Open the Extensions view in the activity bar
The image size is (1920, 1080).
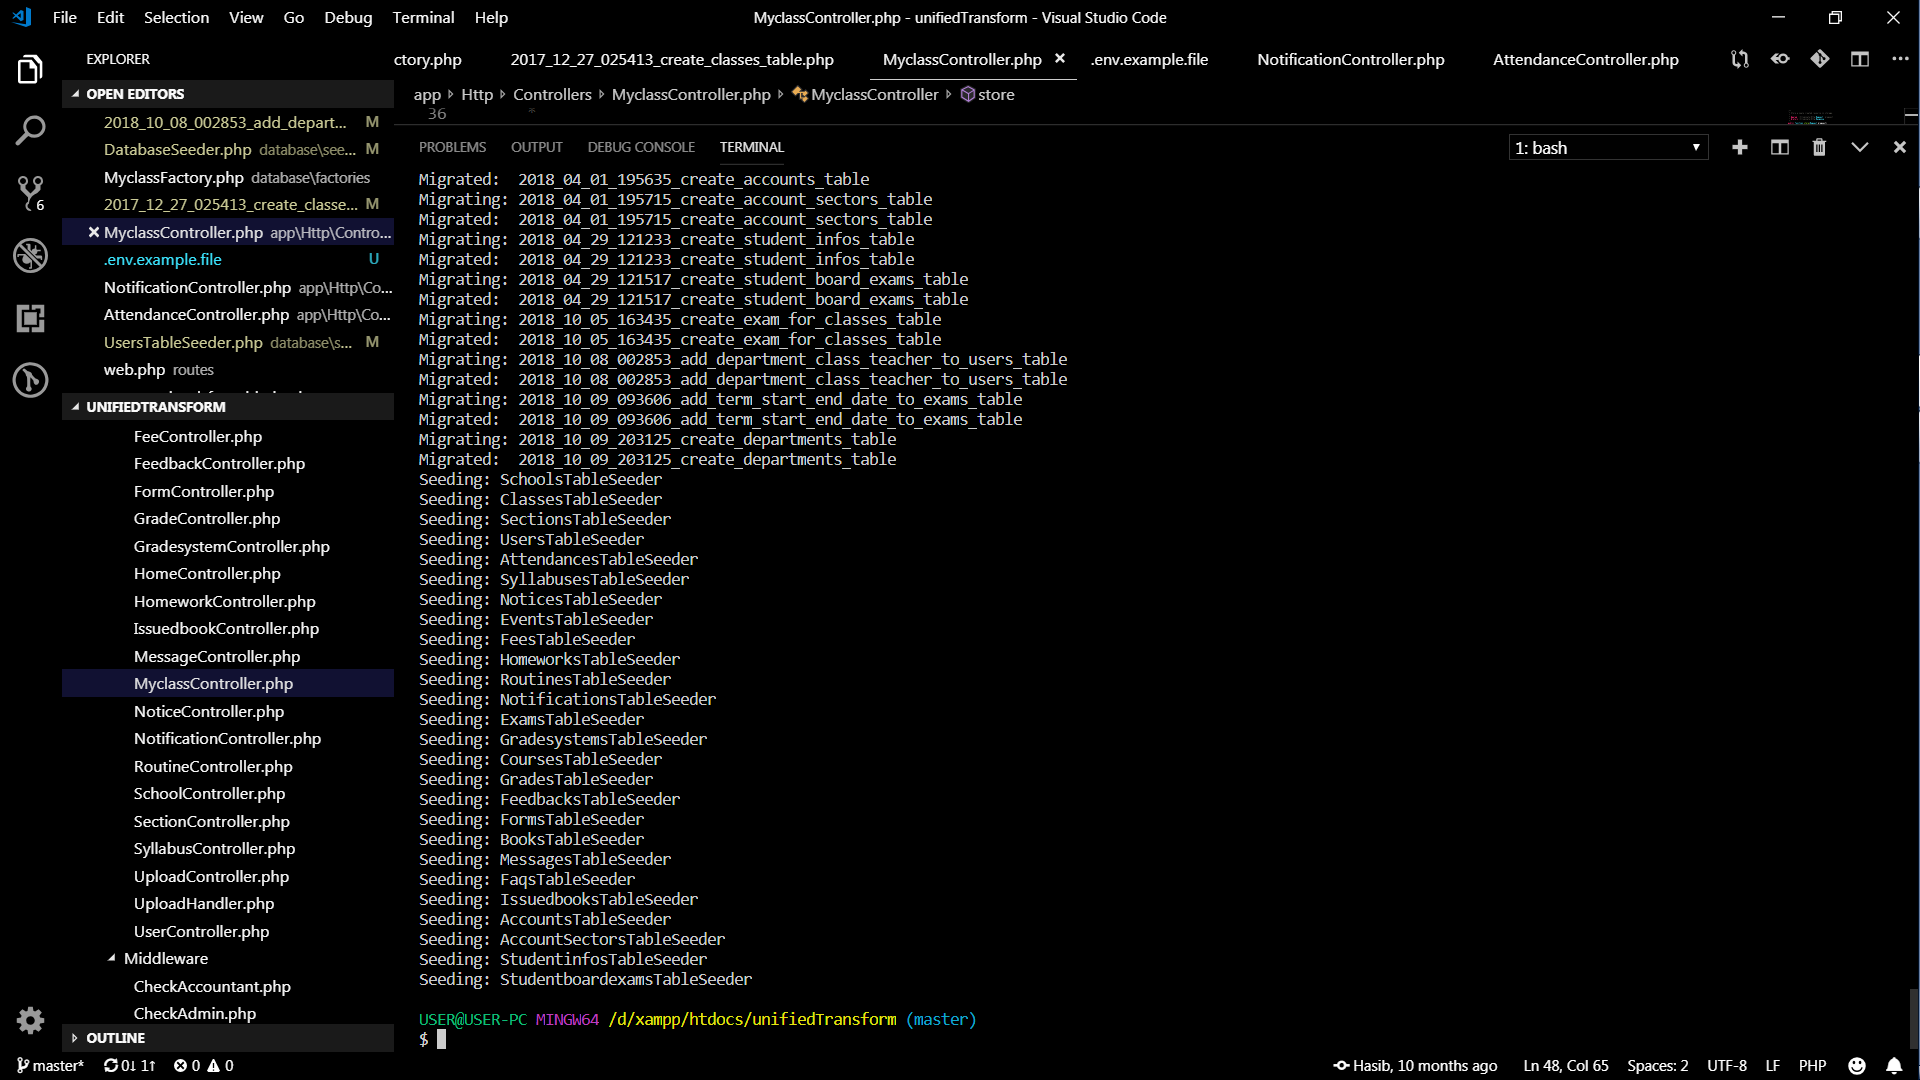pos(31,318)
